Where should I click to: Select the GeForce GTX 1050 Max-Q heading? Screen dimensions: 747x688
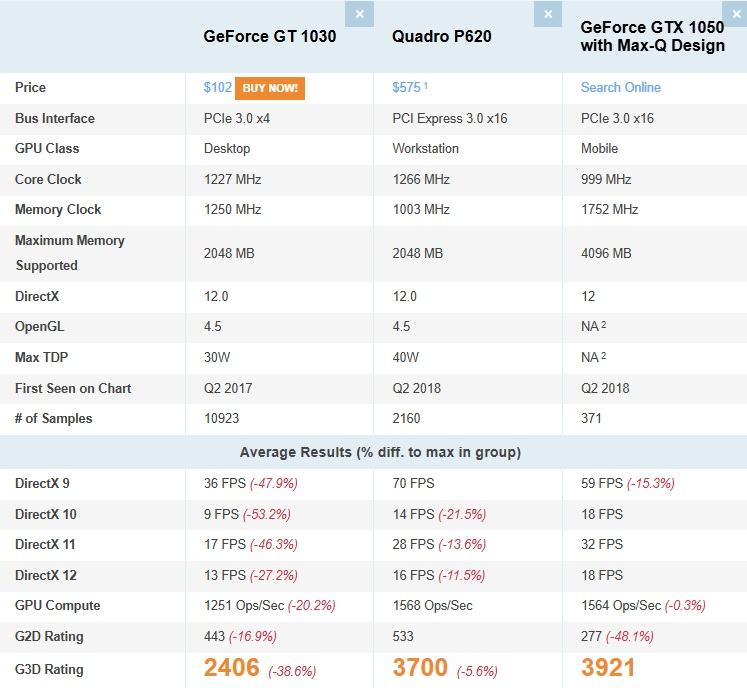point(652,36)
